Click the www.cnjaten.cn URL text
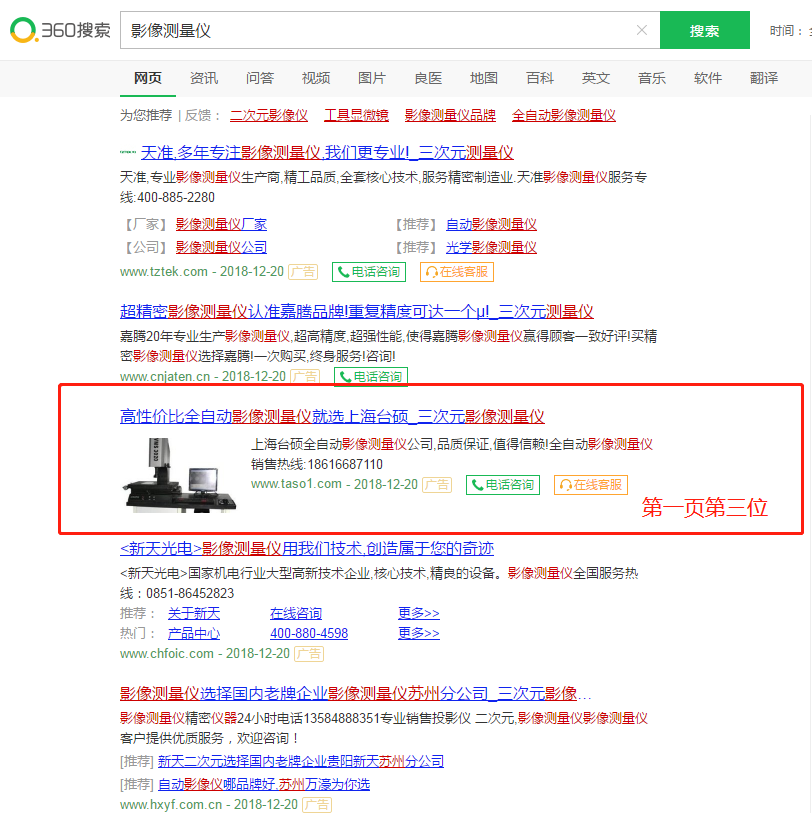The width and height of the screenshot is (812, 813). pyautogui.click(x=165, y=376)
